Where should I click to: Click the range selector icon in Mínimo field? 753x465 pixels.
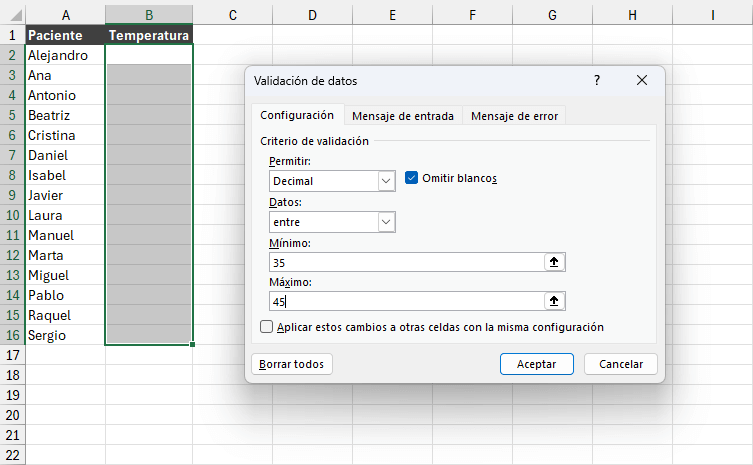click(554, 262)
